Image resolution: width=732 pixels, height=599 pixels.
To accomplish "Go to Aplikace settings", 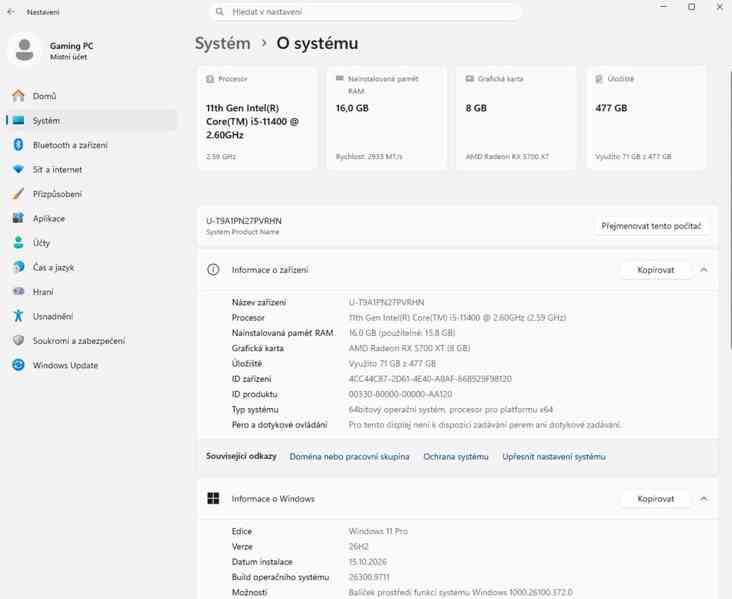I will 92,218.
